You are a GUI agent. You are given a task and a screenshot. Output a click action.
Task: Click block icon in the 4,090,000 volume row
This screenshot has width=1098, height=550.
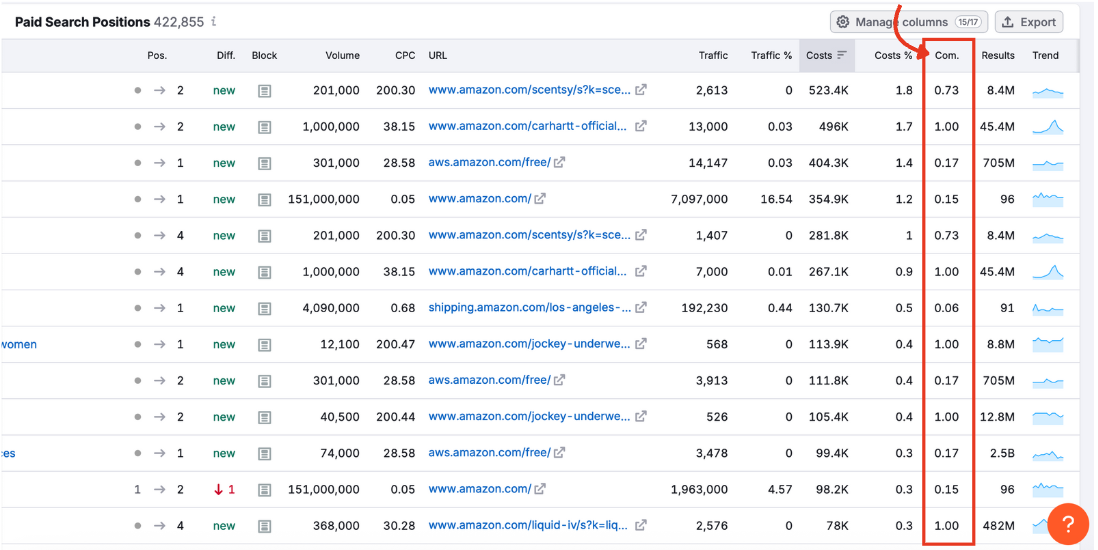[264, 308]
